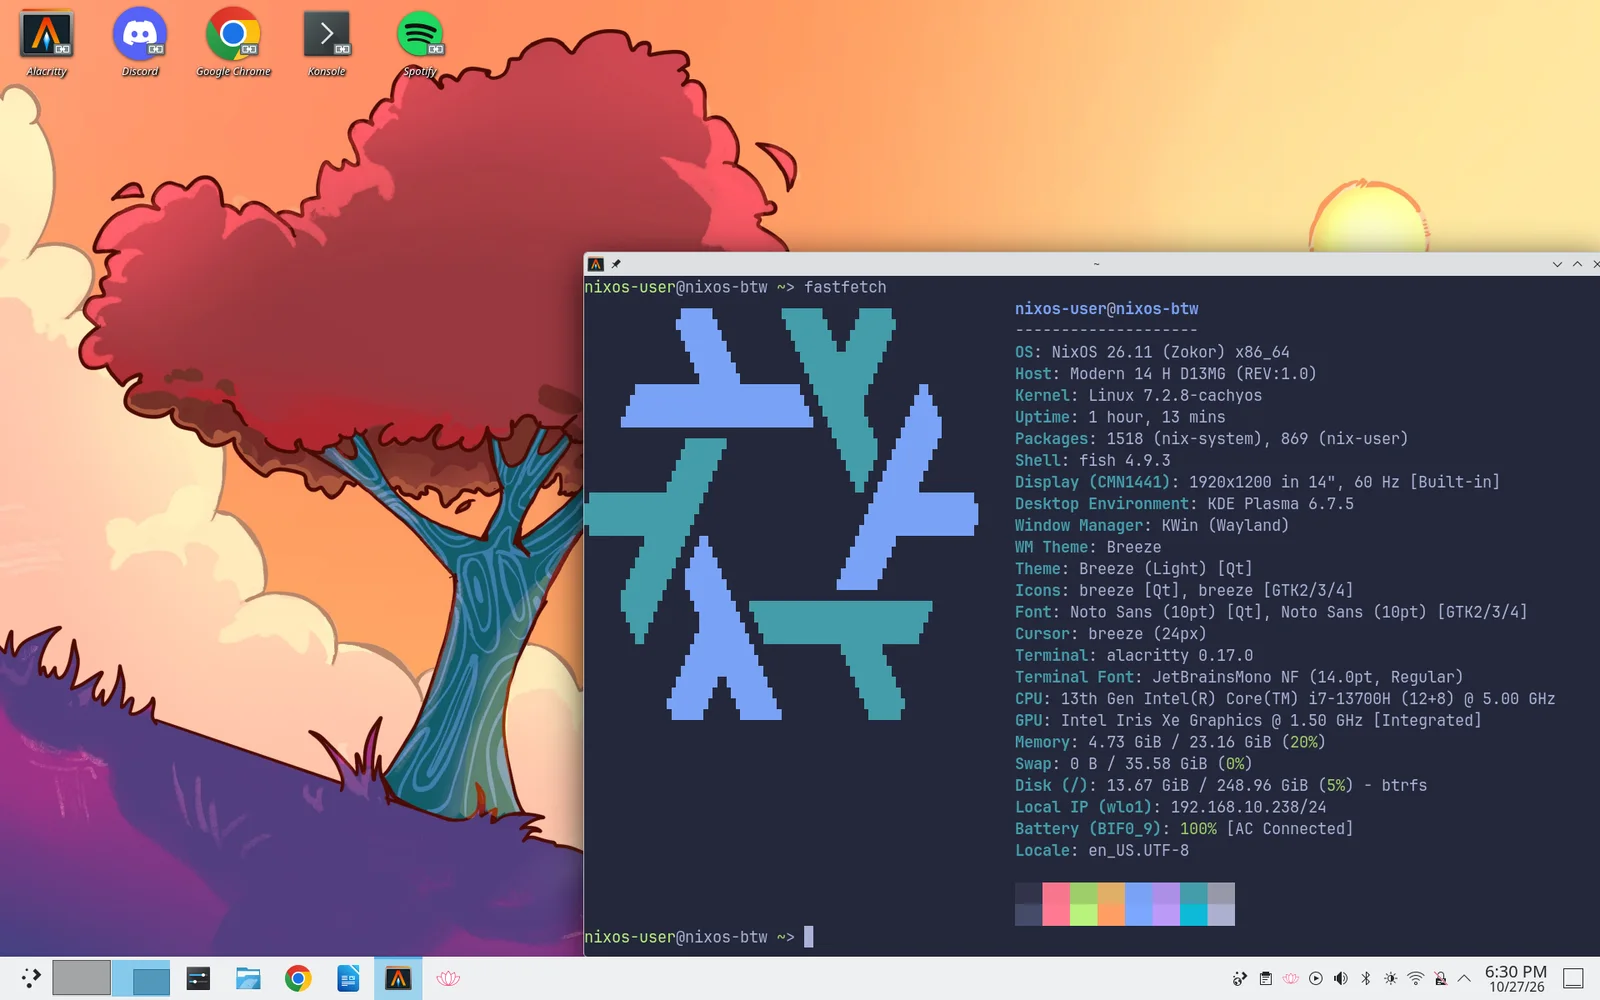Open the display brightness tray icon
This screenshot has height=1000, width=1600.
[x=1390, y=979]
